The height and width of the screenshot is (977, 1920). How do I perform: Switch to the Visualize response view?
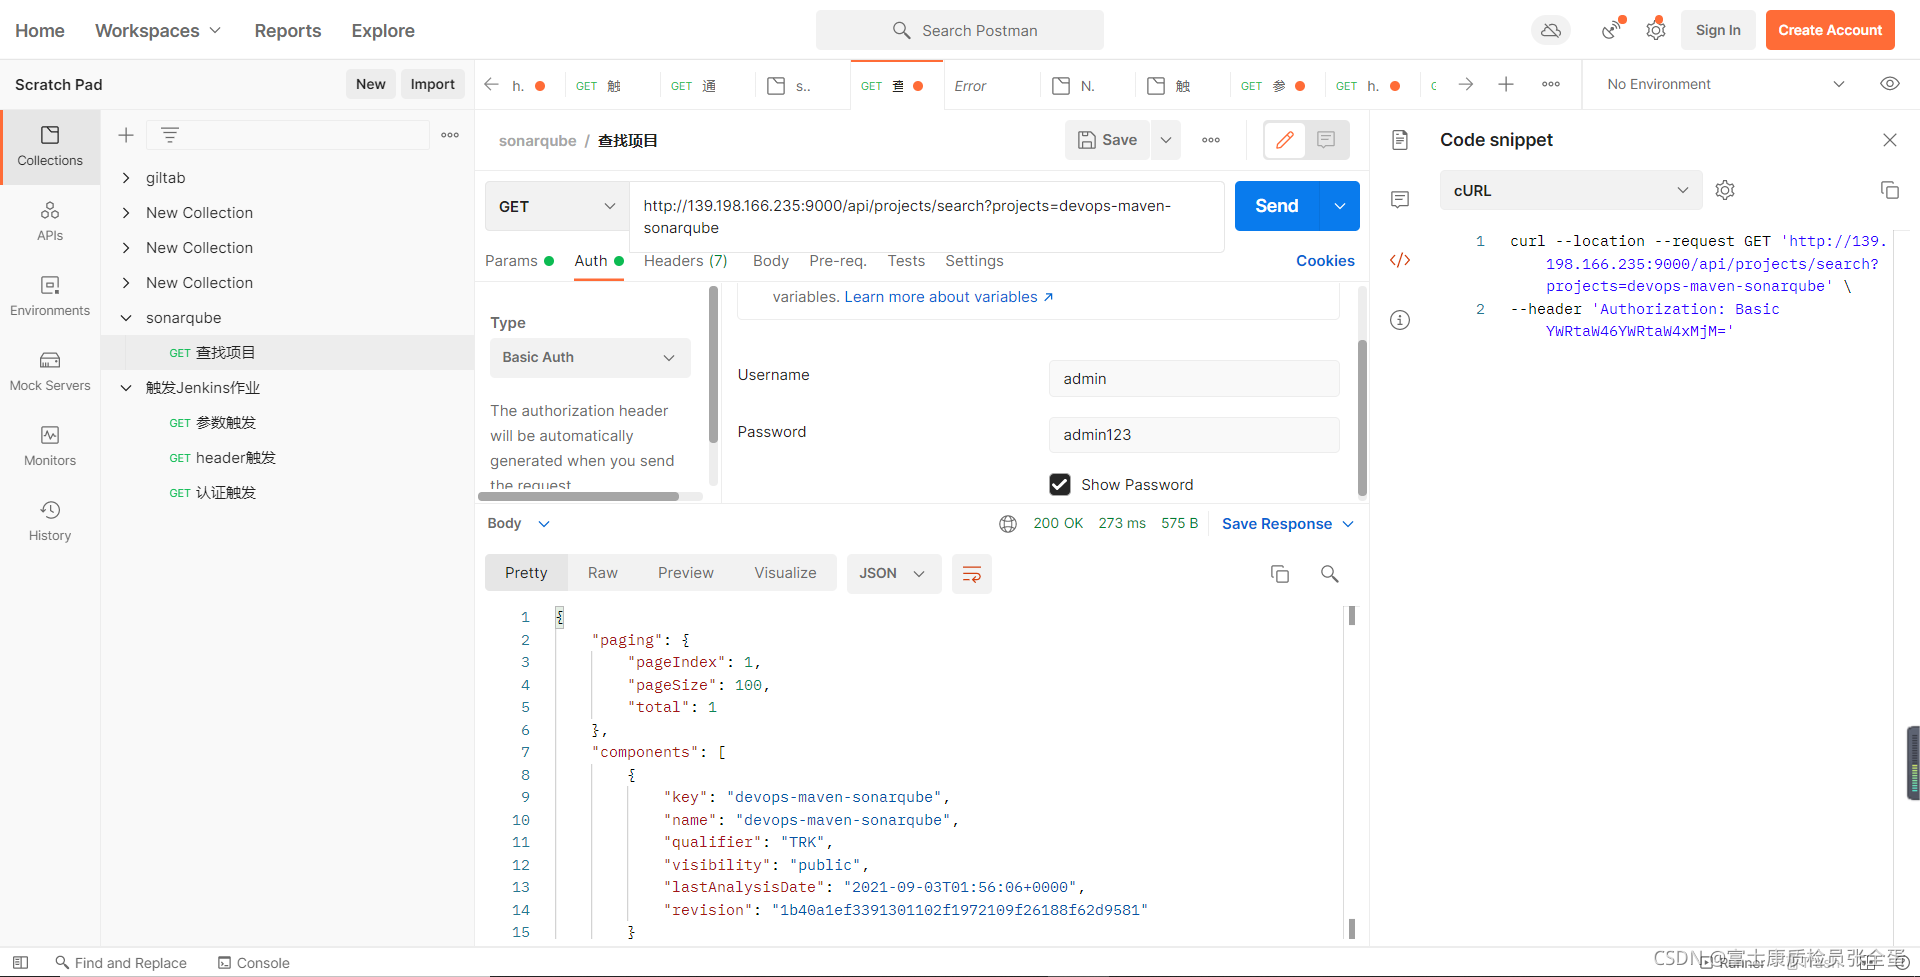pos(785,573)
